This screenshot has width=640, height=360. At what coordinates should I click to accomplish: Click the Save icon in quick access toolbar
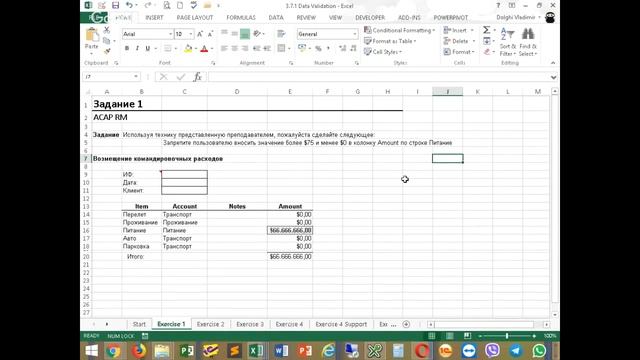[116, 5]
